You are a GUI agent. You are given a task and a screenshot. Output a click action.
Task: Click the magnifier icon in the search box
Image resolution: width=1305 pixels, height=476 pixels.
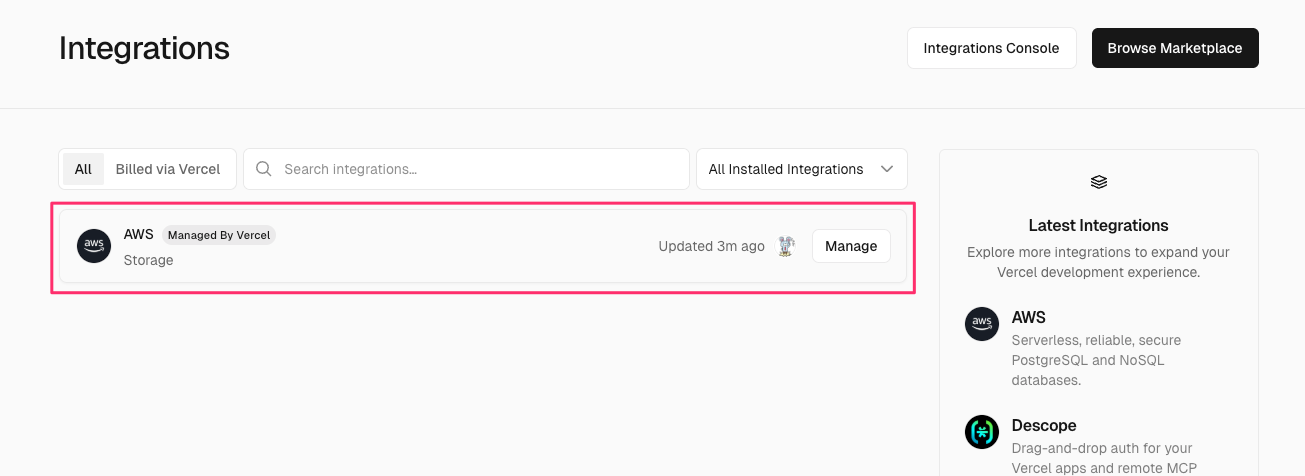click(264, 169)
